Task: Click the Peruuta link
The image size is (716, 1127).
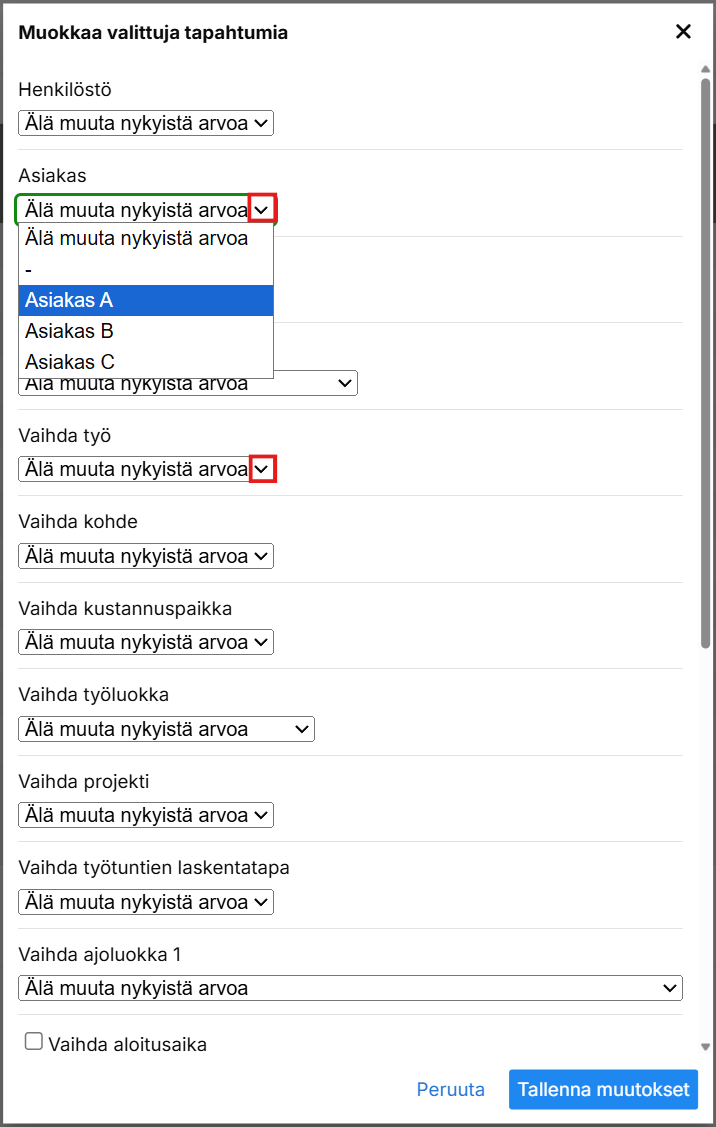Action: [x=450, y=1089]
